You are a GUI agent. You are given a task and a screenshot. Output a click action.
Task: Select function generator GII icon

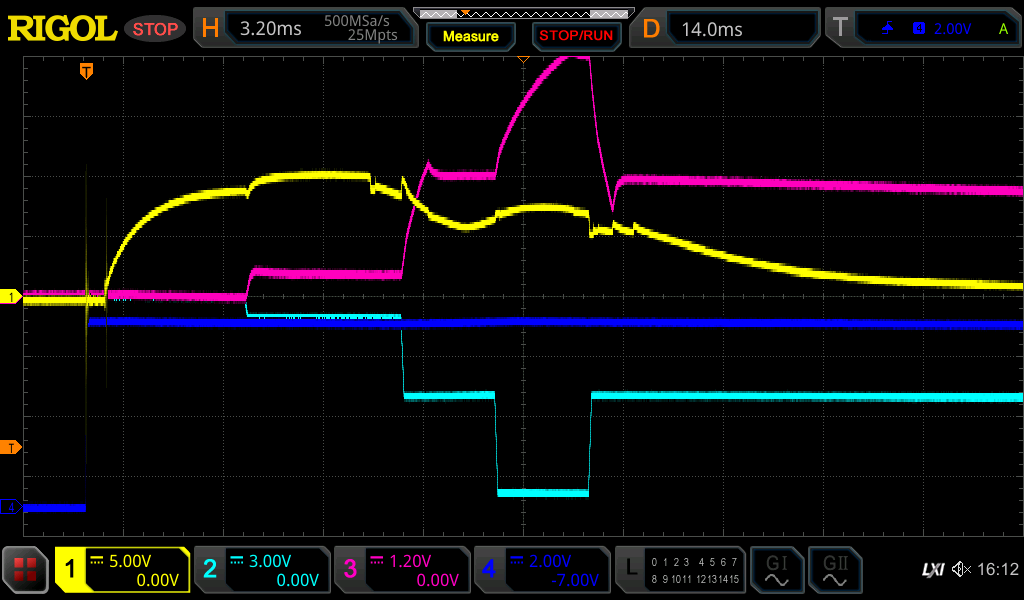tap(834, 570)
